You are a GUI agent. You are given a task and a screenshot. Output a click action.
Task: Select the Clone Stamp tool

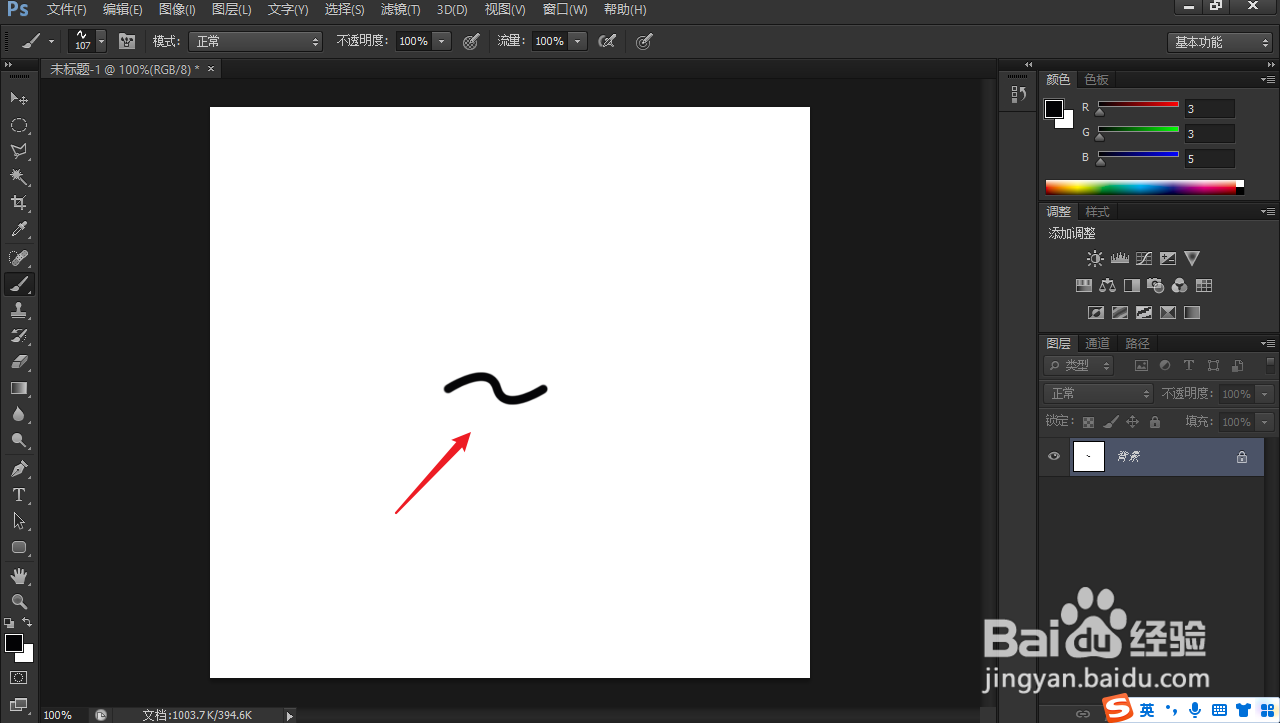click(x=18, y=310)
